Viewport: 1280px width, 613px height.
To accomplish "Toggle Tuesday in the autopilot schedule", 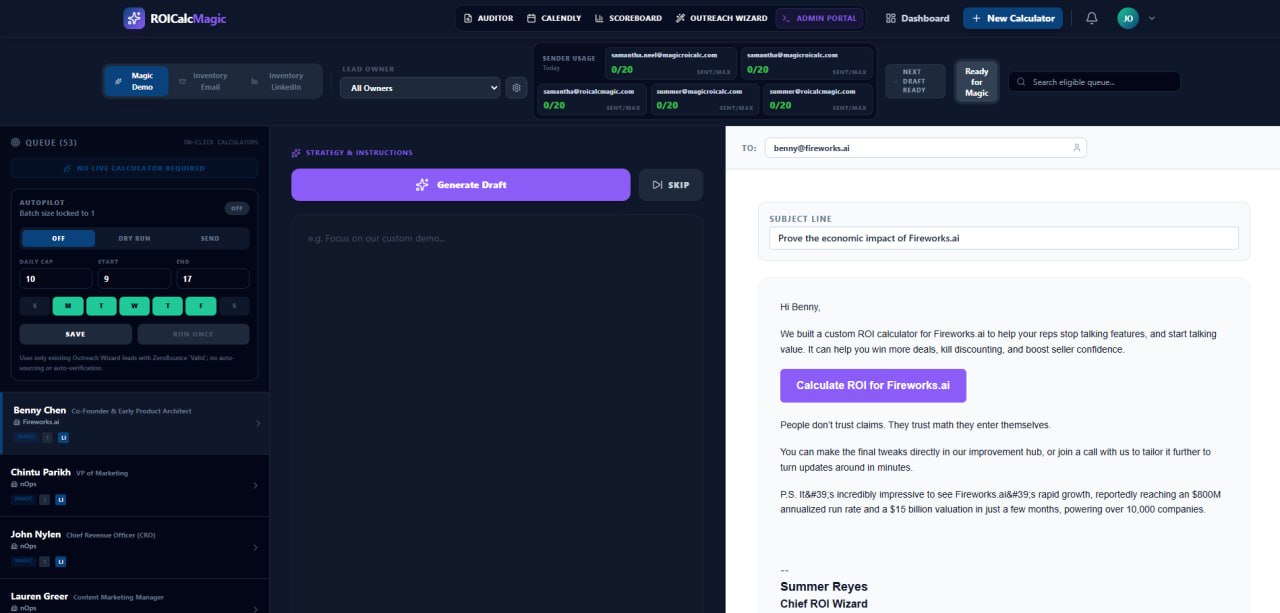I will click(x=101, y=306).
